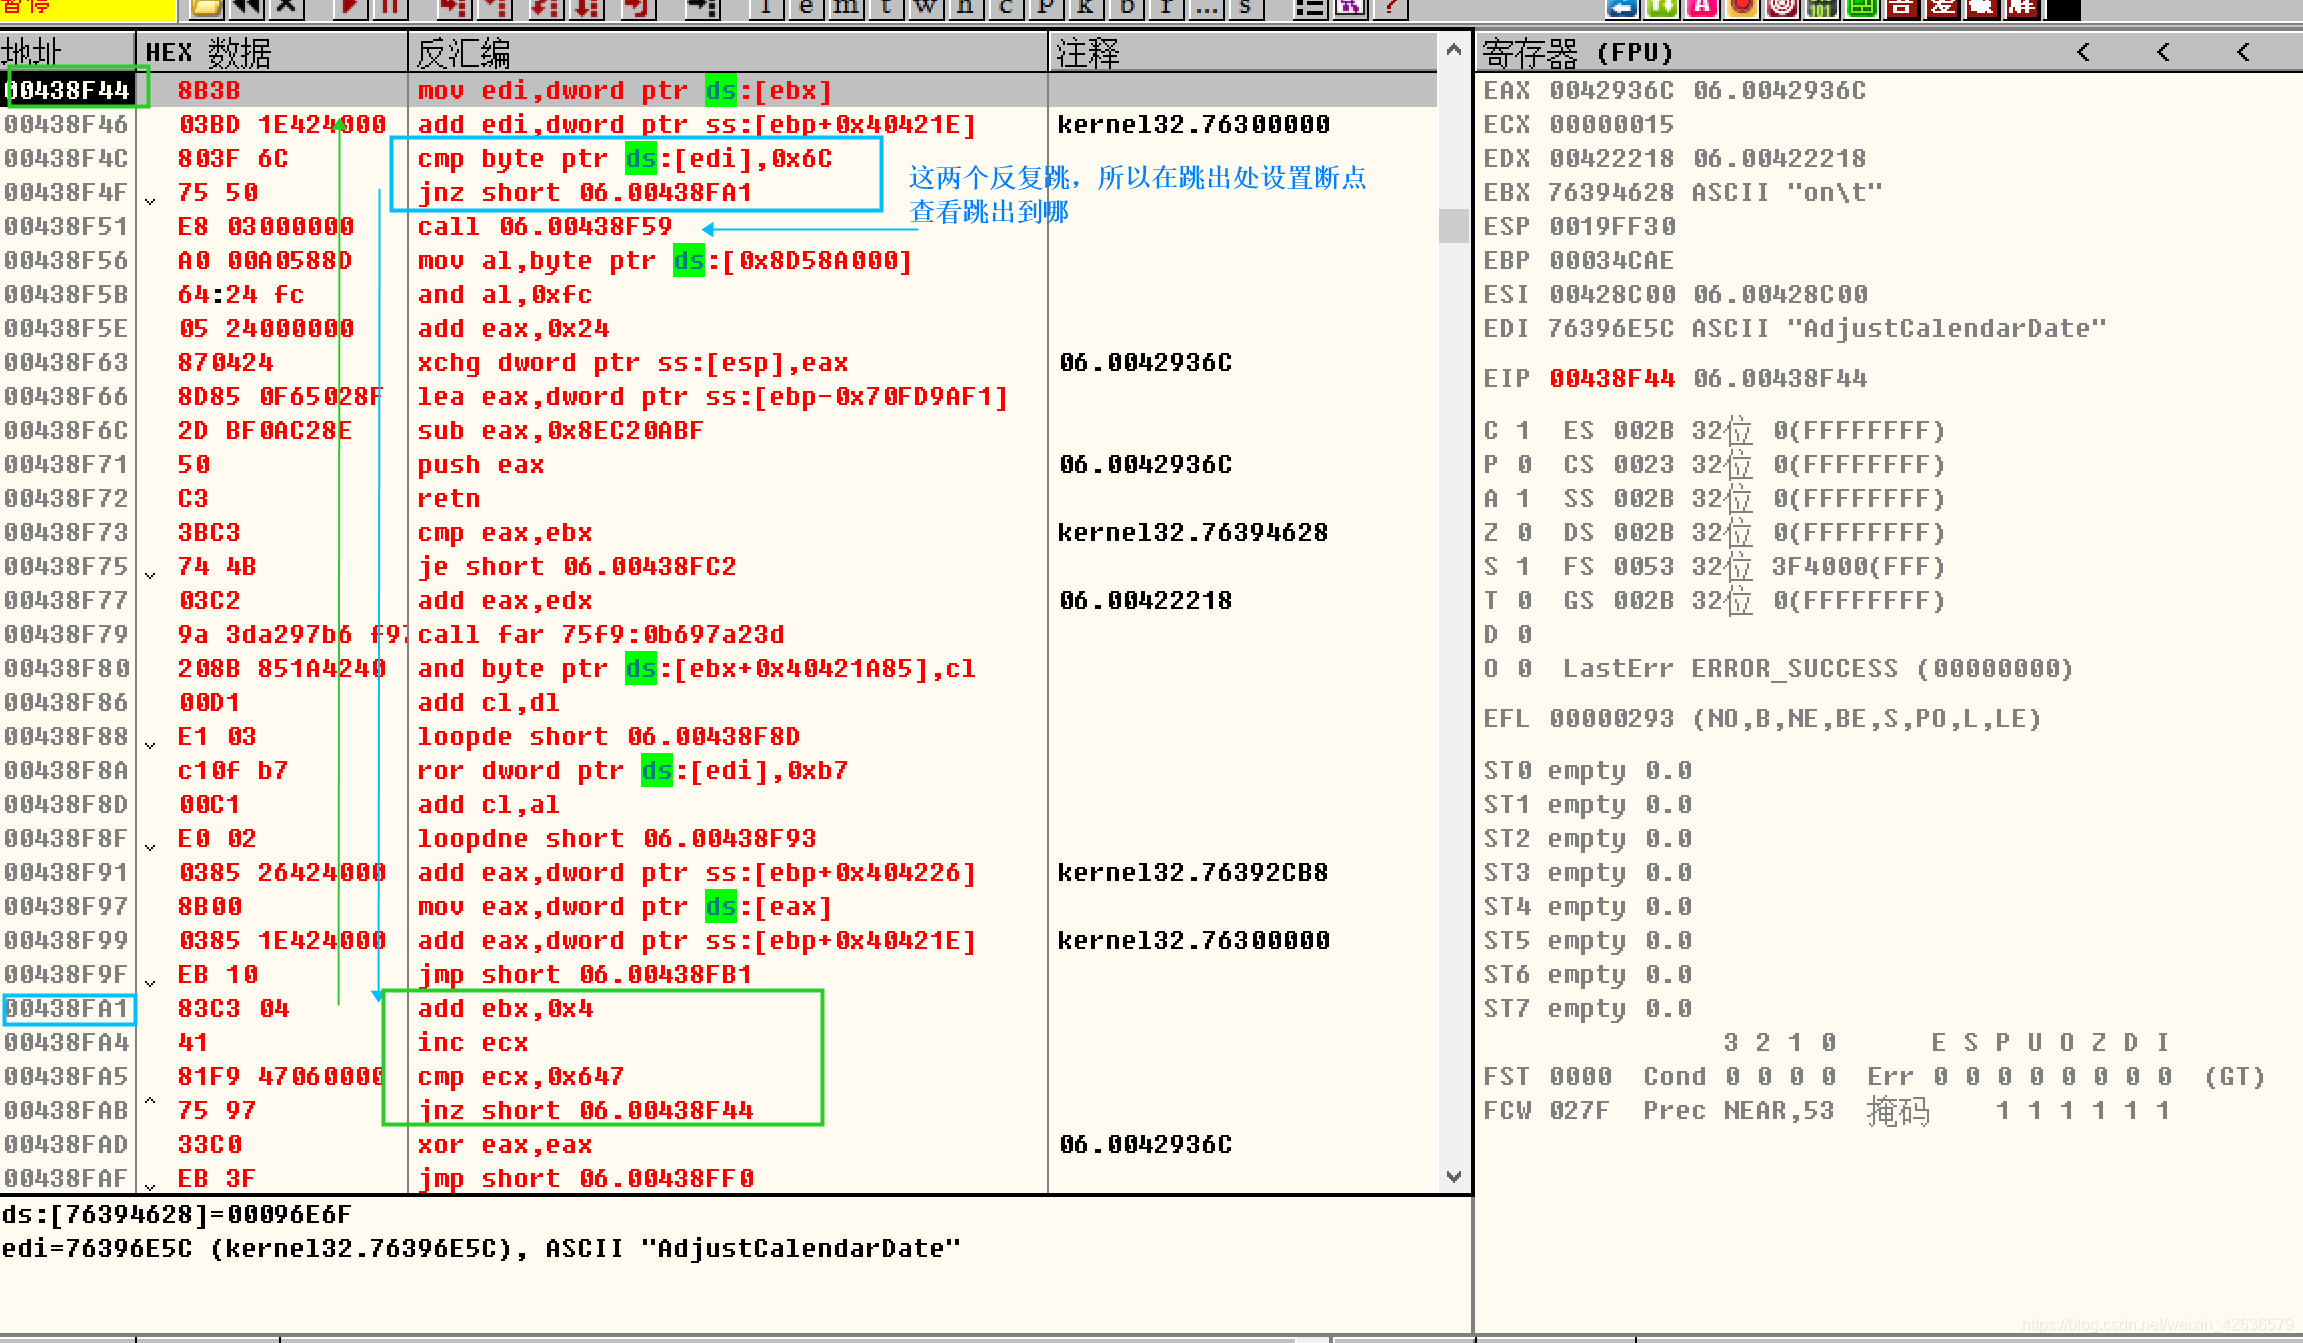This screenshot has width=2303, height=1343.
Task: Run the program with the red play icon
Action: tap(350, 8)
